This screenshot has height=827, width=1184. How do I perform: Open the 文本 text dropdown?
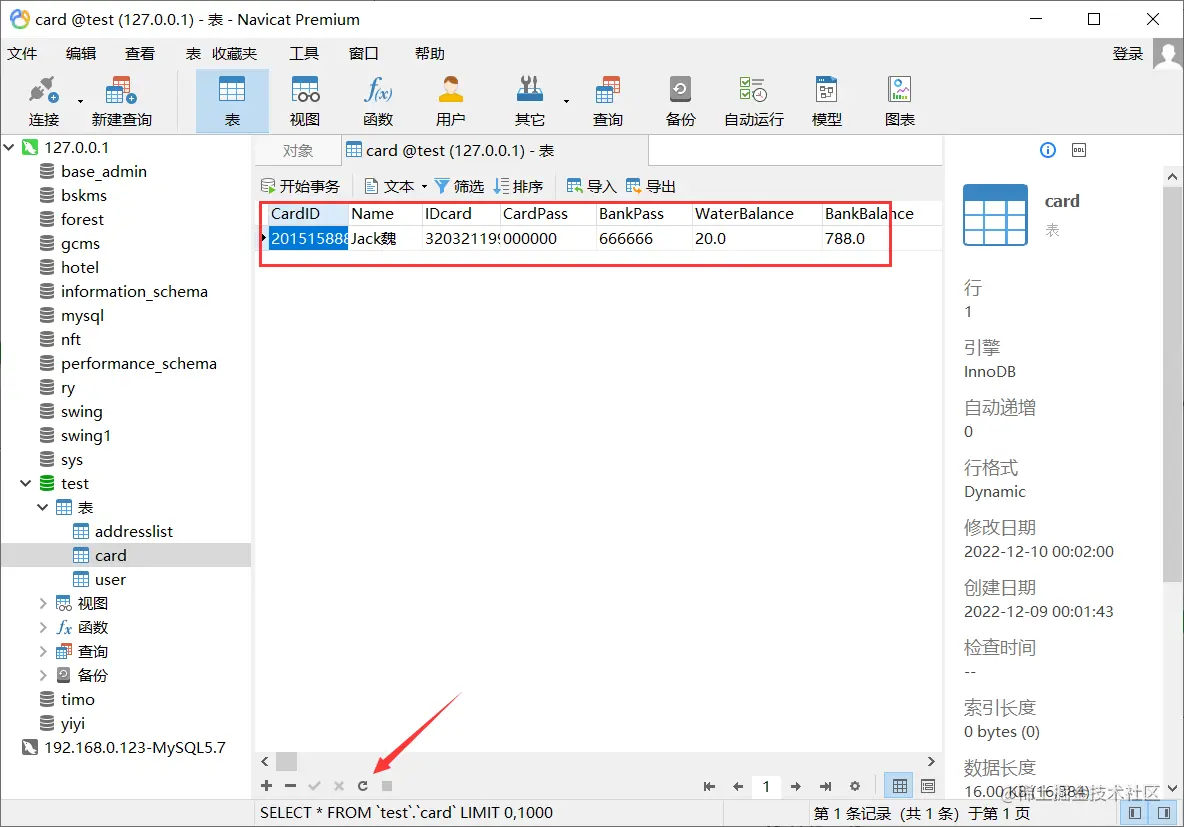(x=424, y=187)
